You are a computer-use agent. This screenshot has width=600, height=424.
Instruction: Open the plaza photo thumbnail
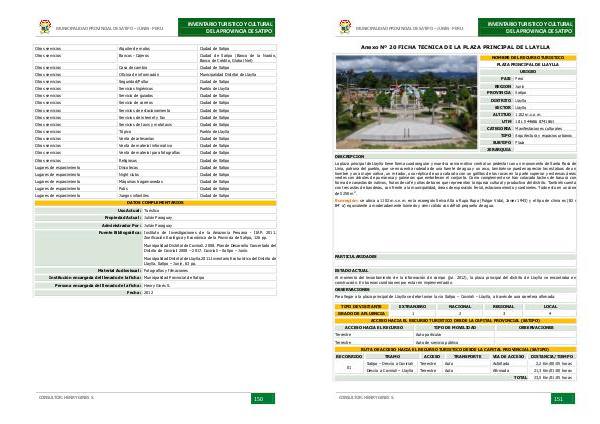tap(406, 102)
